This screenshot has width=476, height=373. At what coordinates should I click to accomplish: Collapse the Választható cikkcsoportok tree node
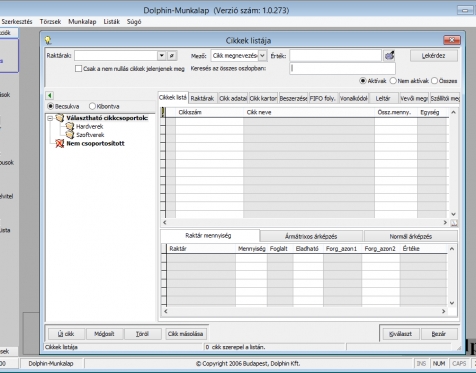50,118
